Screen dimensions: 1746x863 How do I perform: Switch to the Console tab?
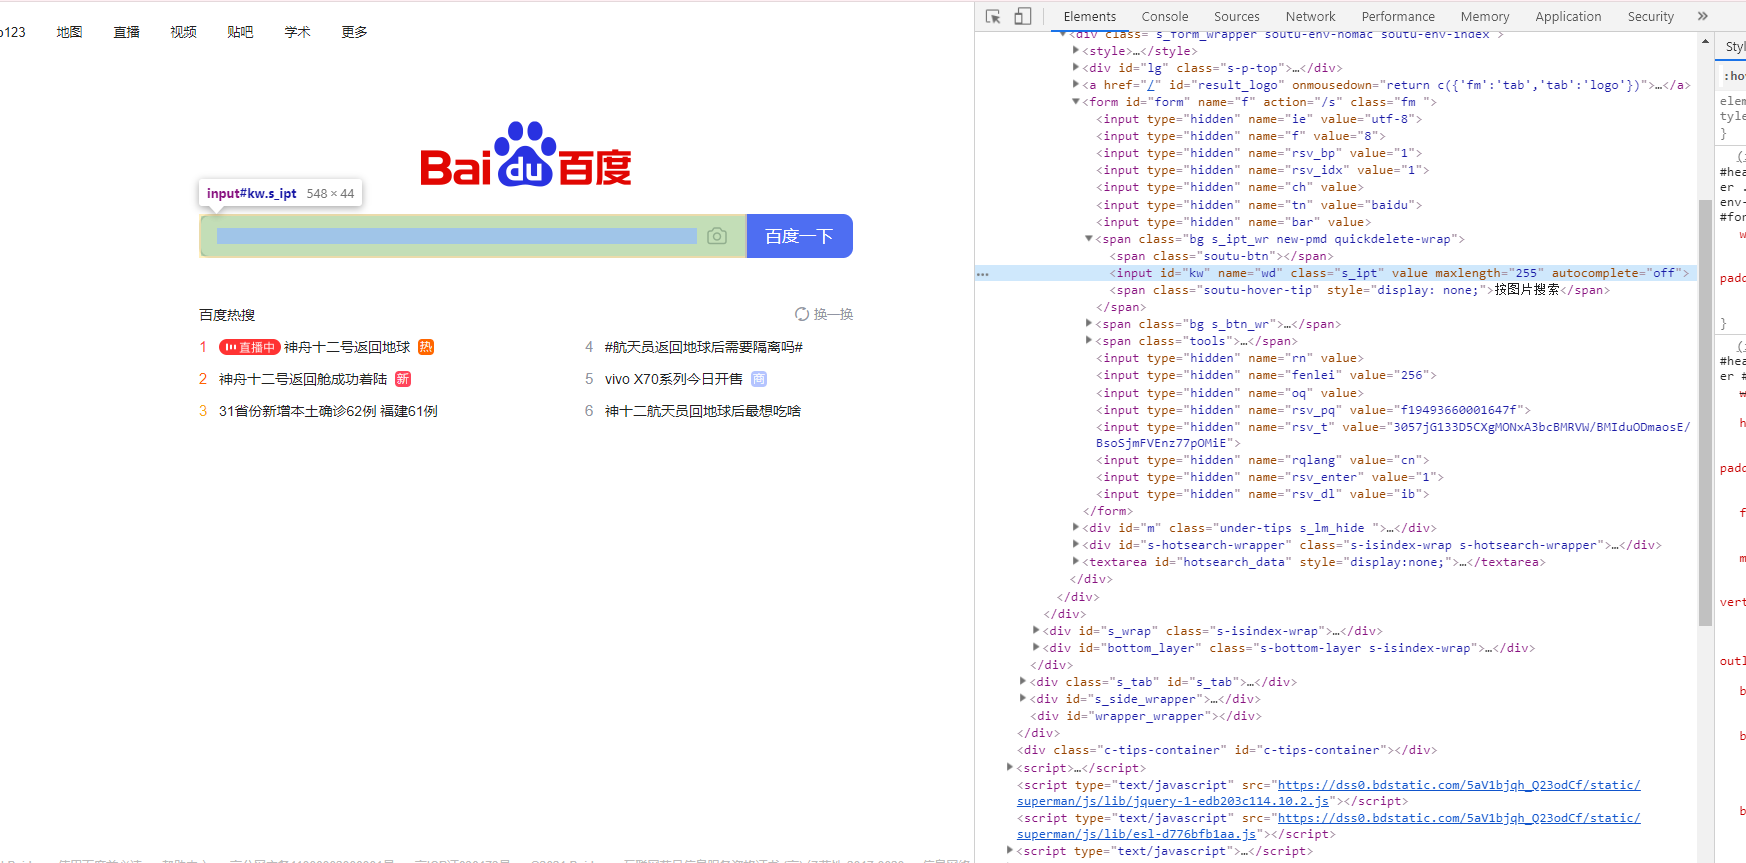coord(1165,16)
